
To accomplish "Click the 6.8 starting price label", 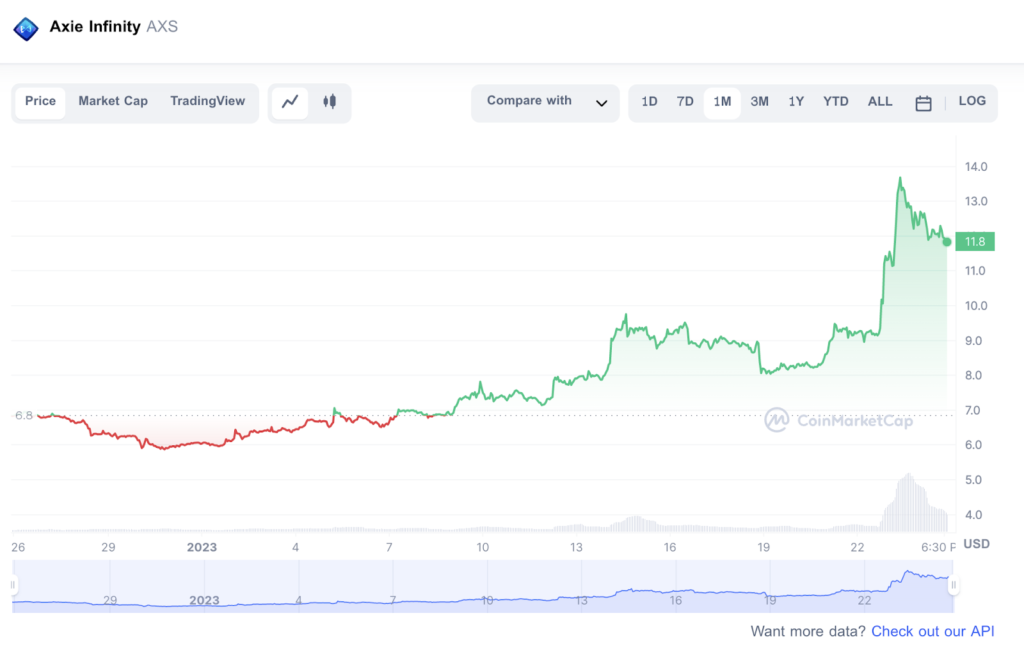I will (24, 415).
